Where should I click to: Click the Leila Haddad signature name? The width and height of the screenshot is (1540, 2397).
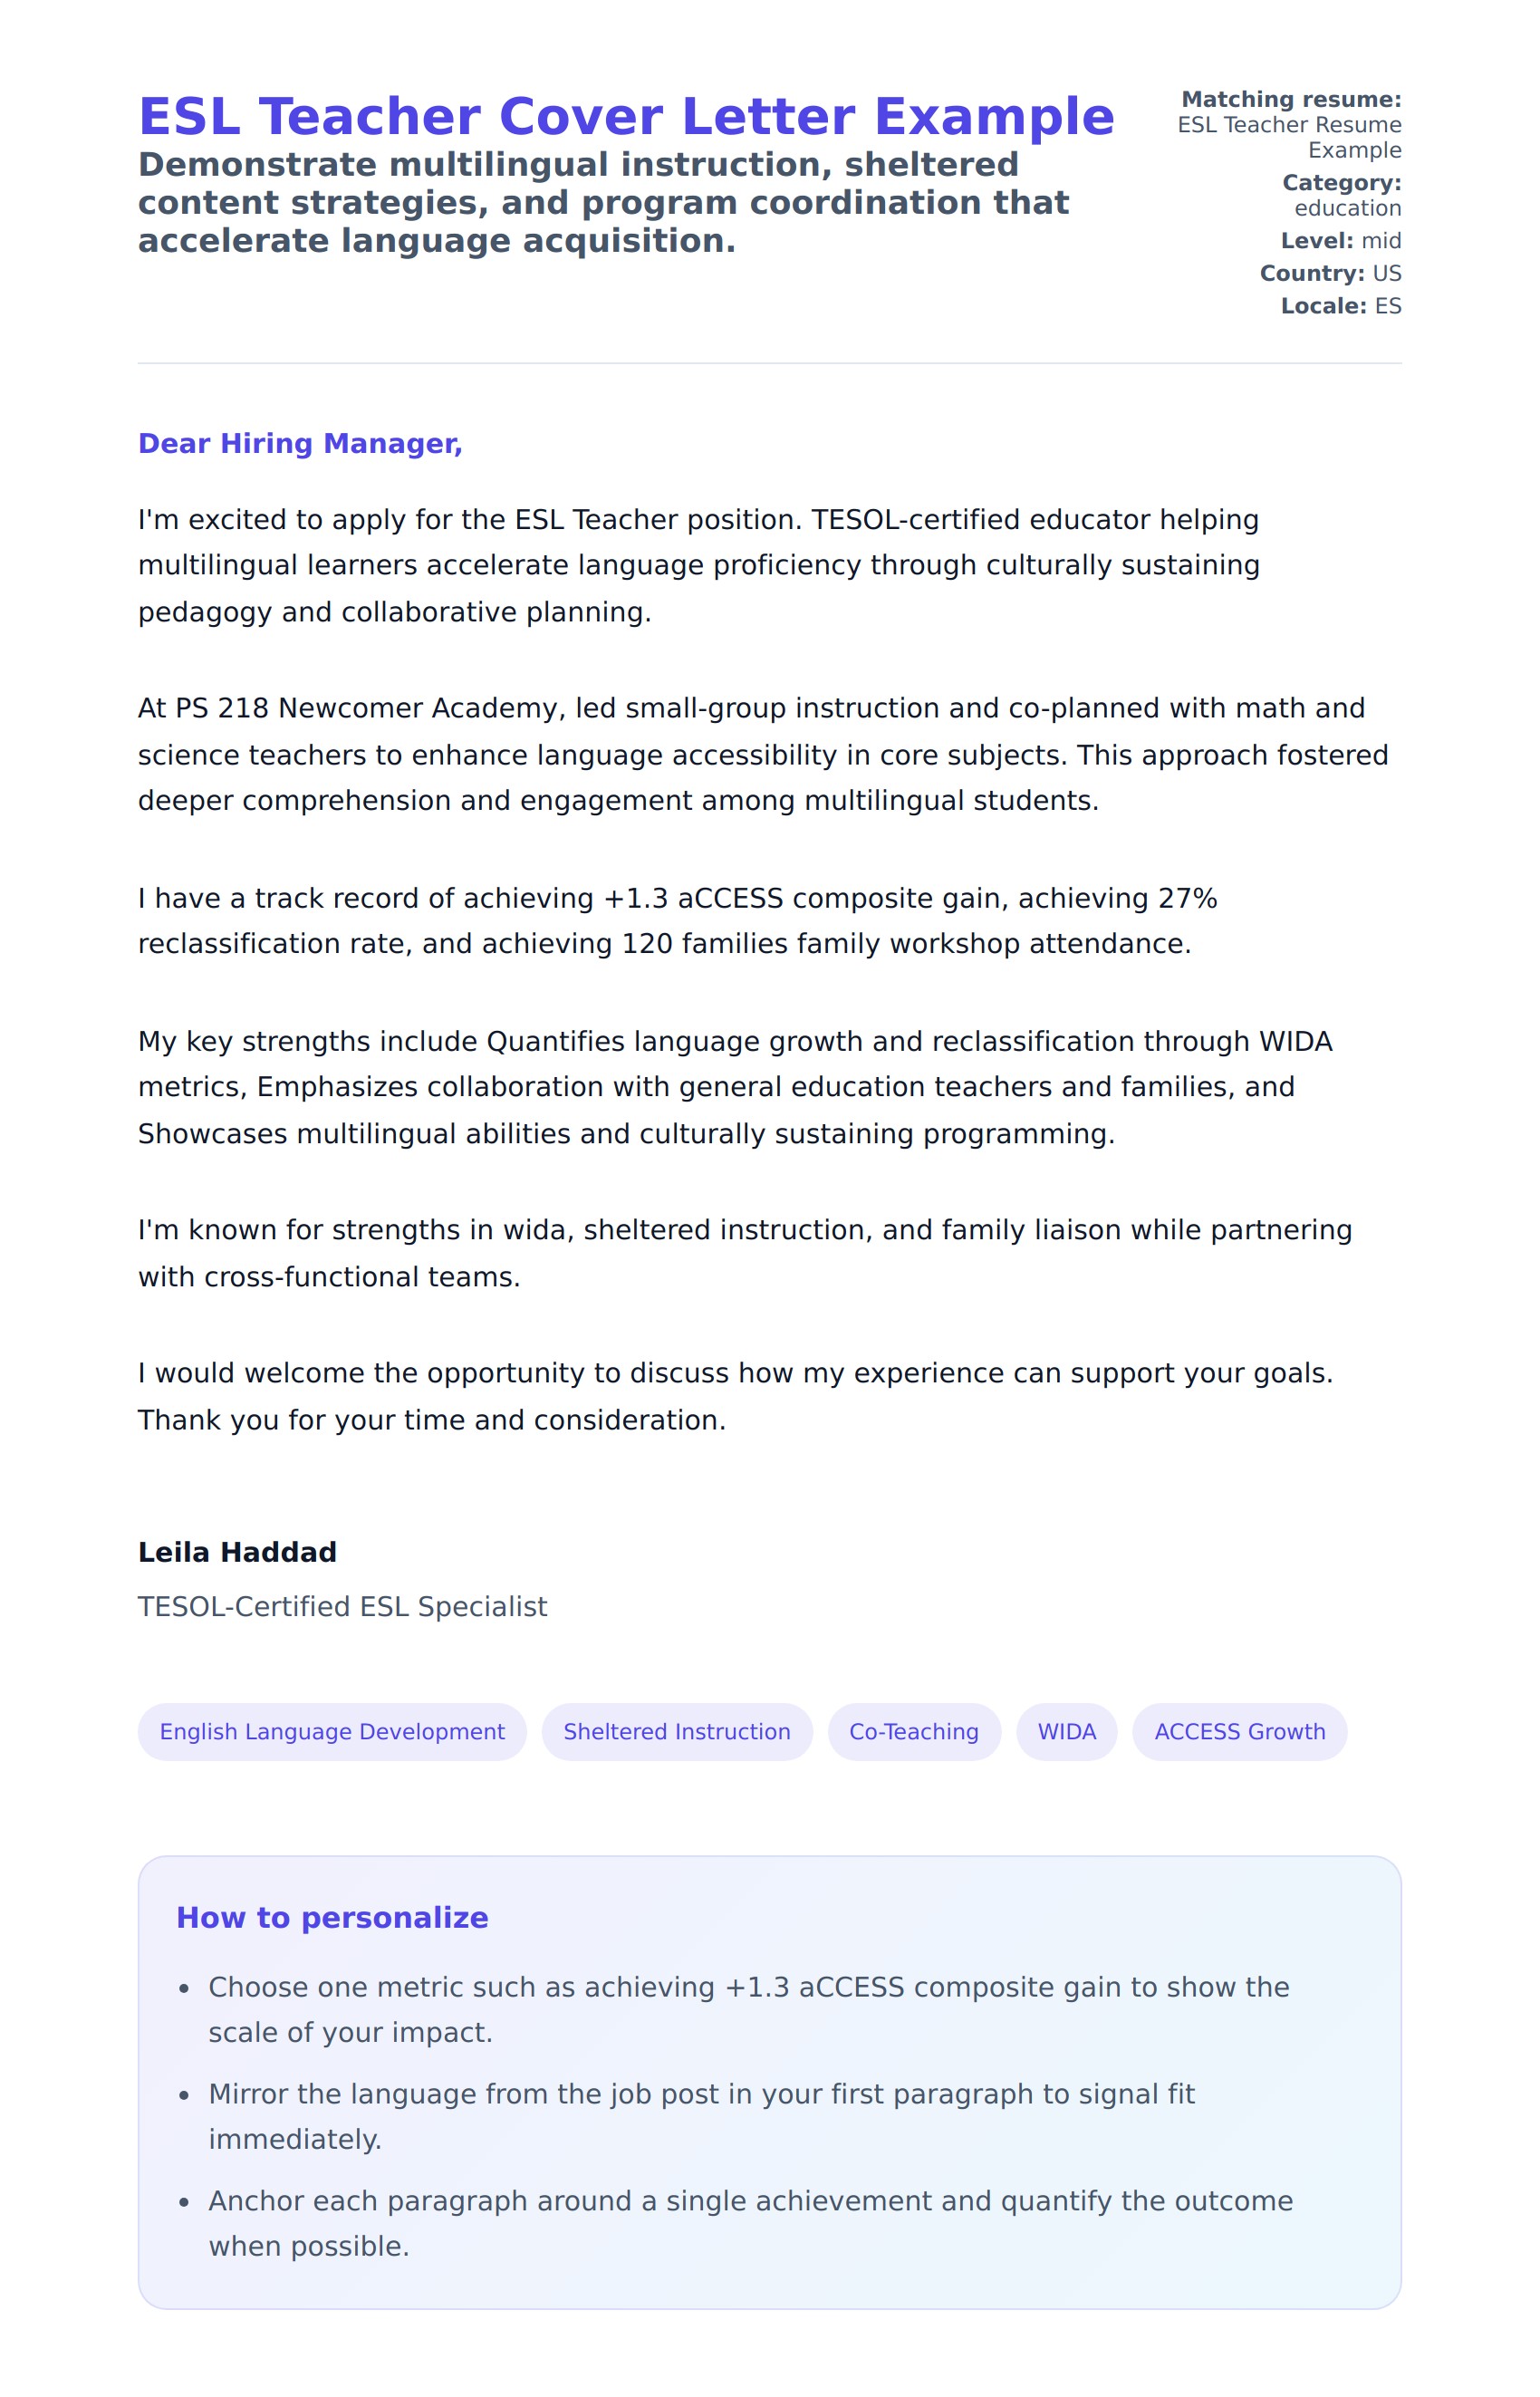[237, 1552]
